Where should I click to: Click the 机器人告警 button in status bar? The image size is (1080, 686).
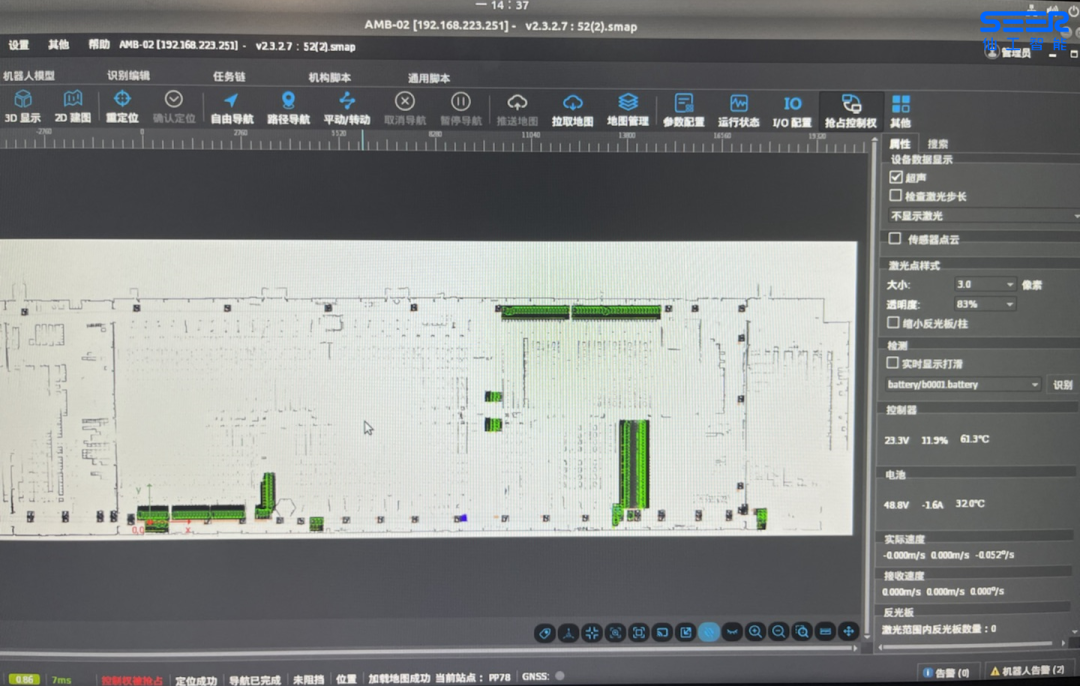pos(1028,671)
